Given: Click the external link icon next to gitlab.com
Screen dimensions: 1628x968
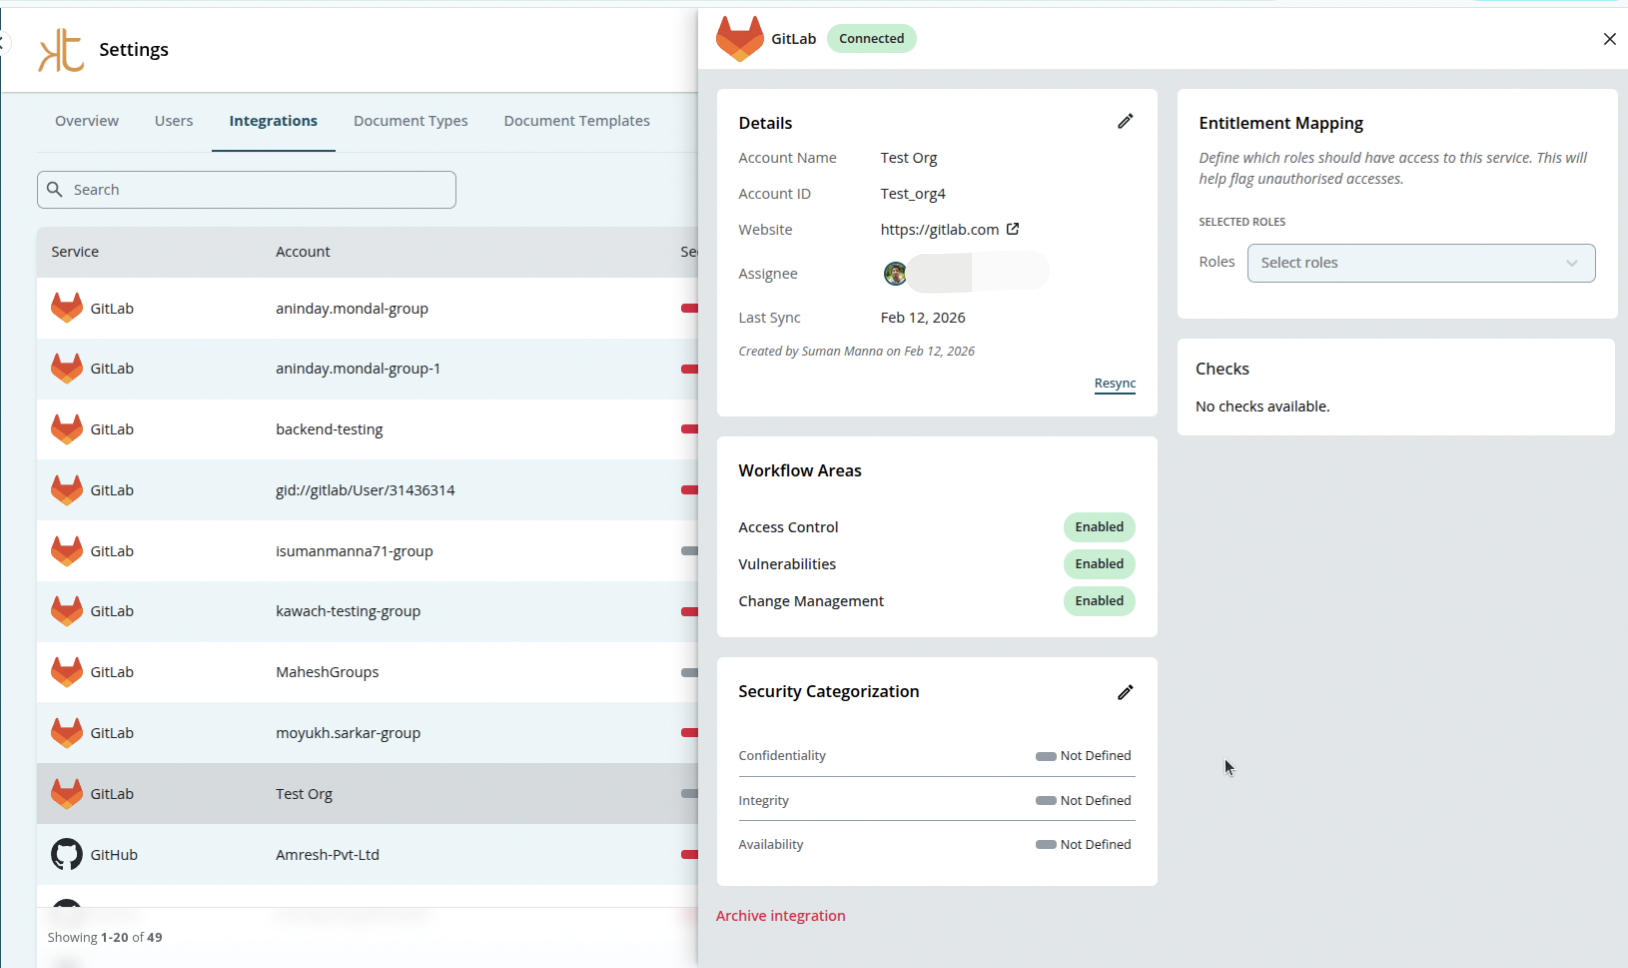Looking at the screenshot, I should coord(1014,228).
